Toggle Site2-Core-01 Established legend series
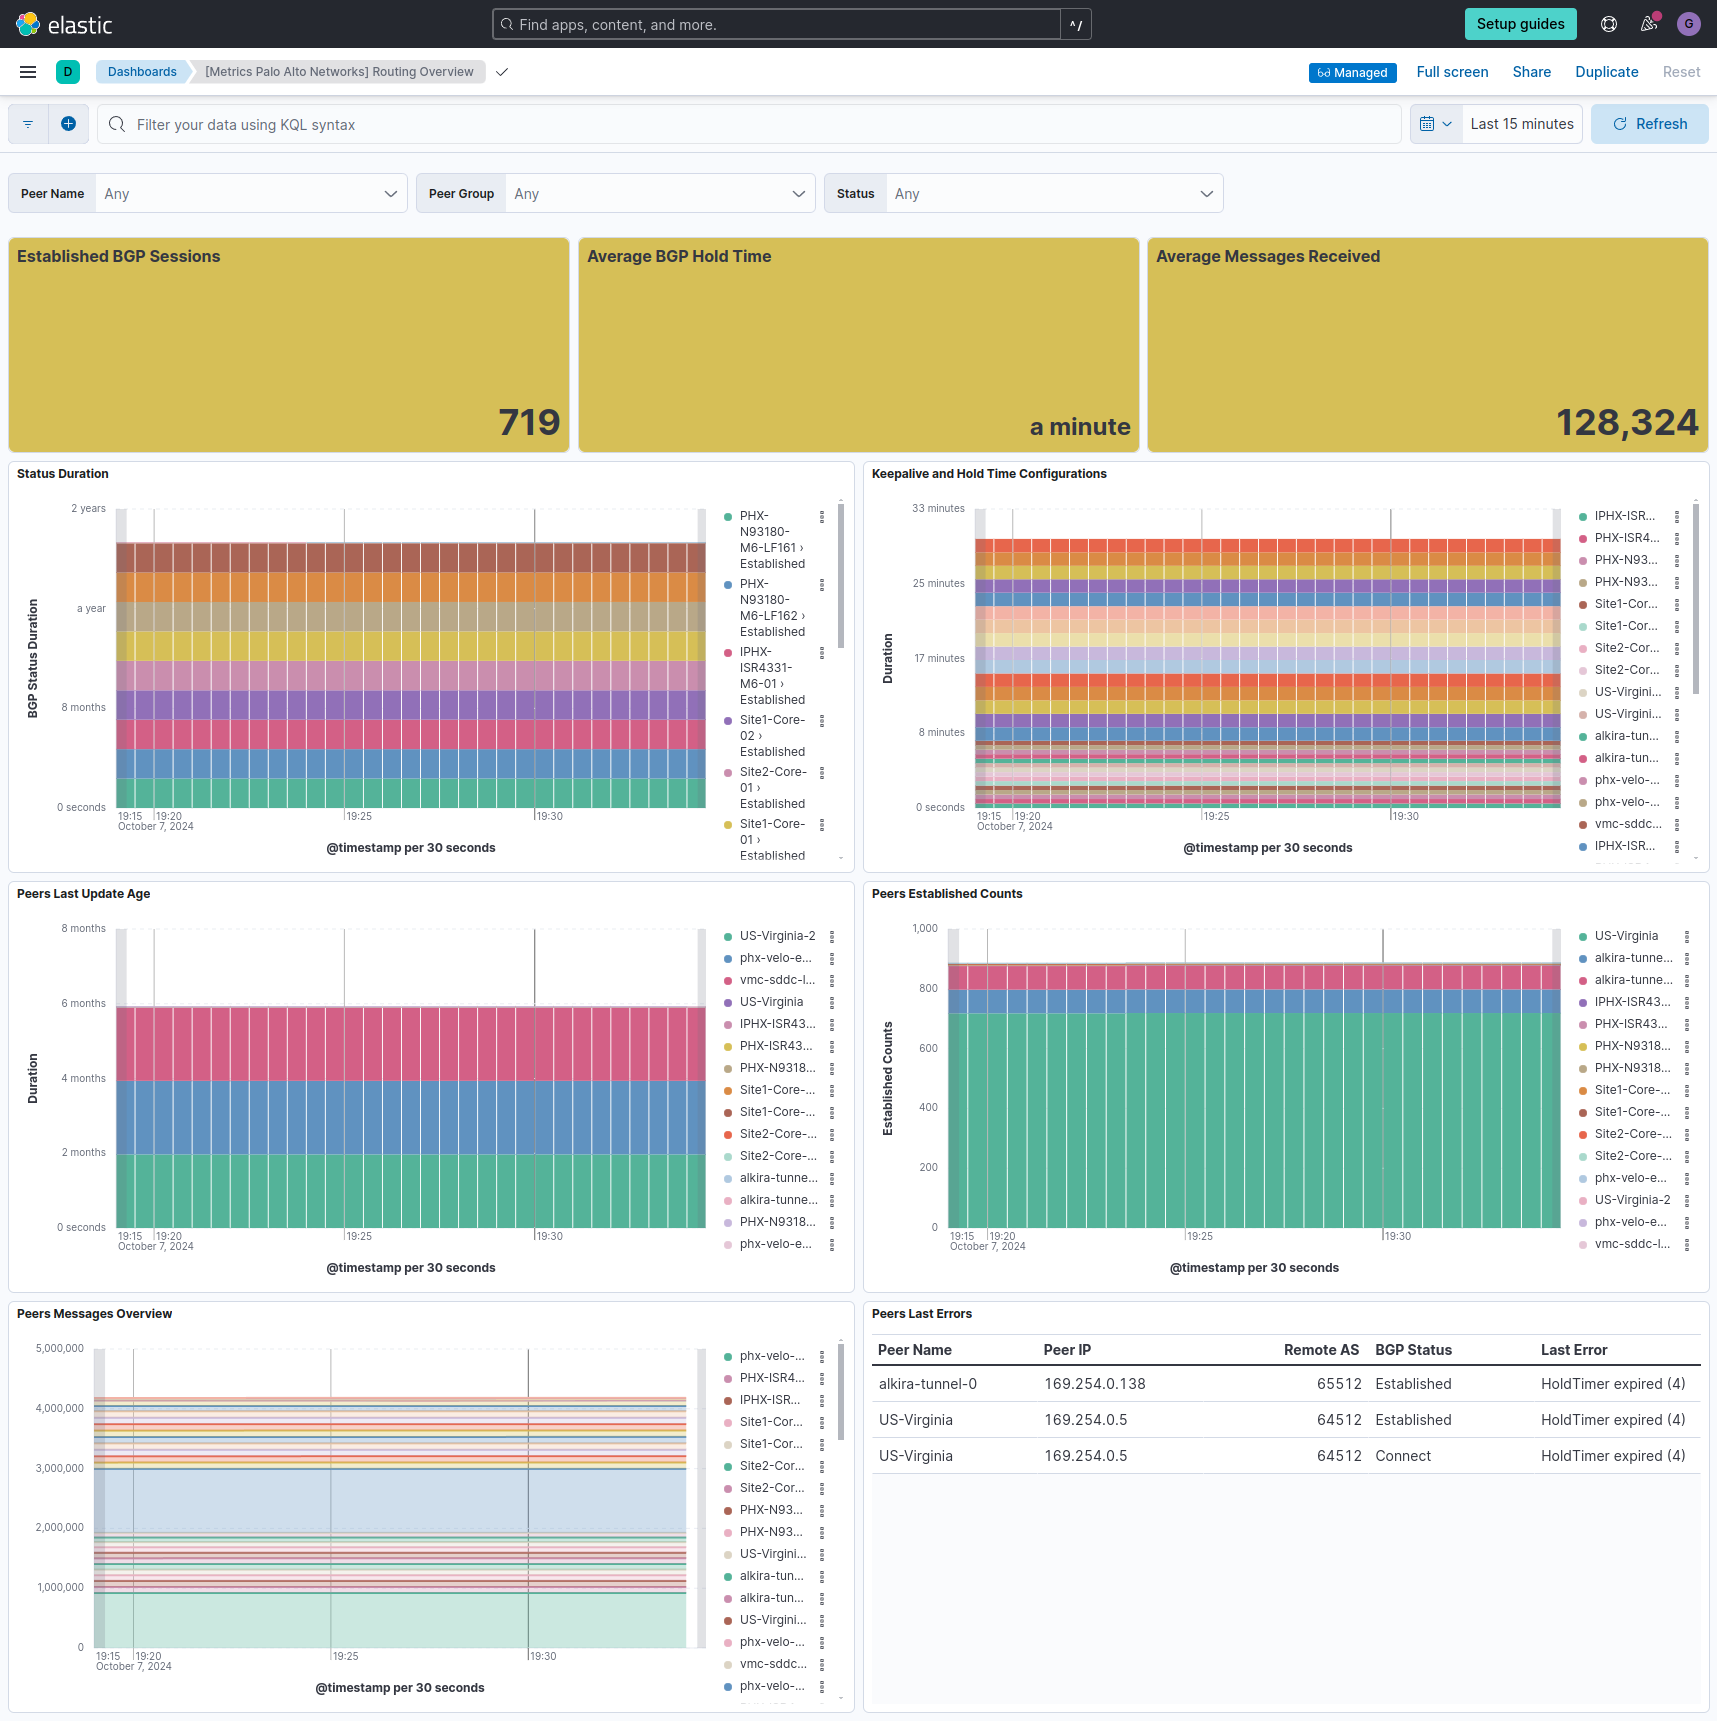This screenshot has height=1721, width=1717. point(773,788)
